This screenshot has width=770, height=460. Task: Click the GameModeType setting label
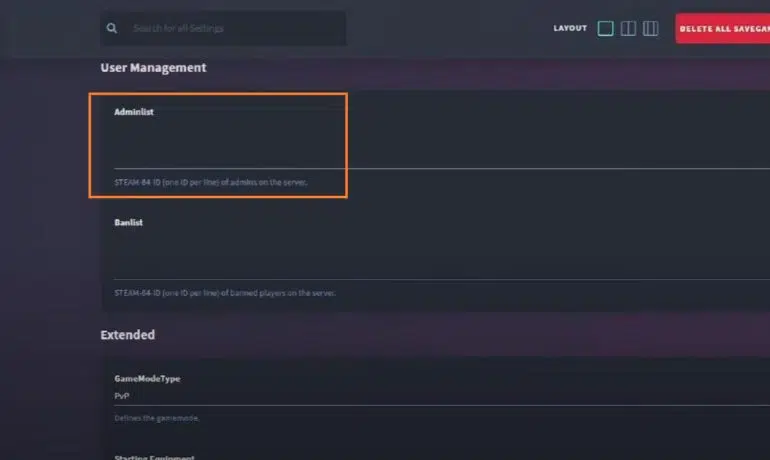[147, 379]
